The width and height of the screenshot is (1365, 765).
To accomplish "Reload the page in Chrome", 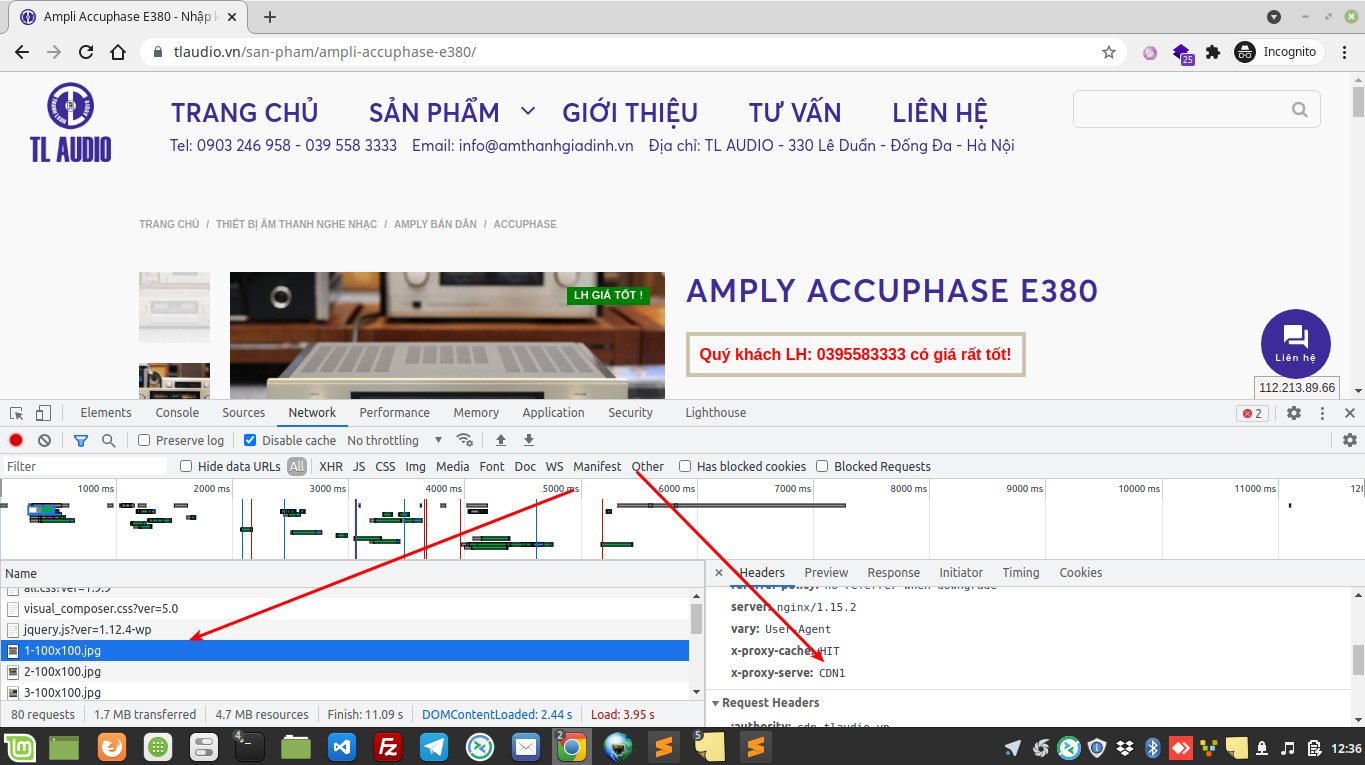I will (86, 52).
